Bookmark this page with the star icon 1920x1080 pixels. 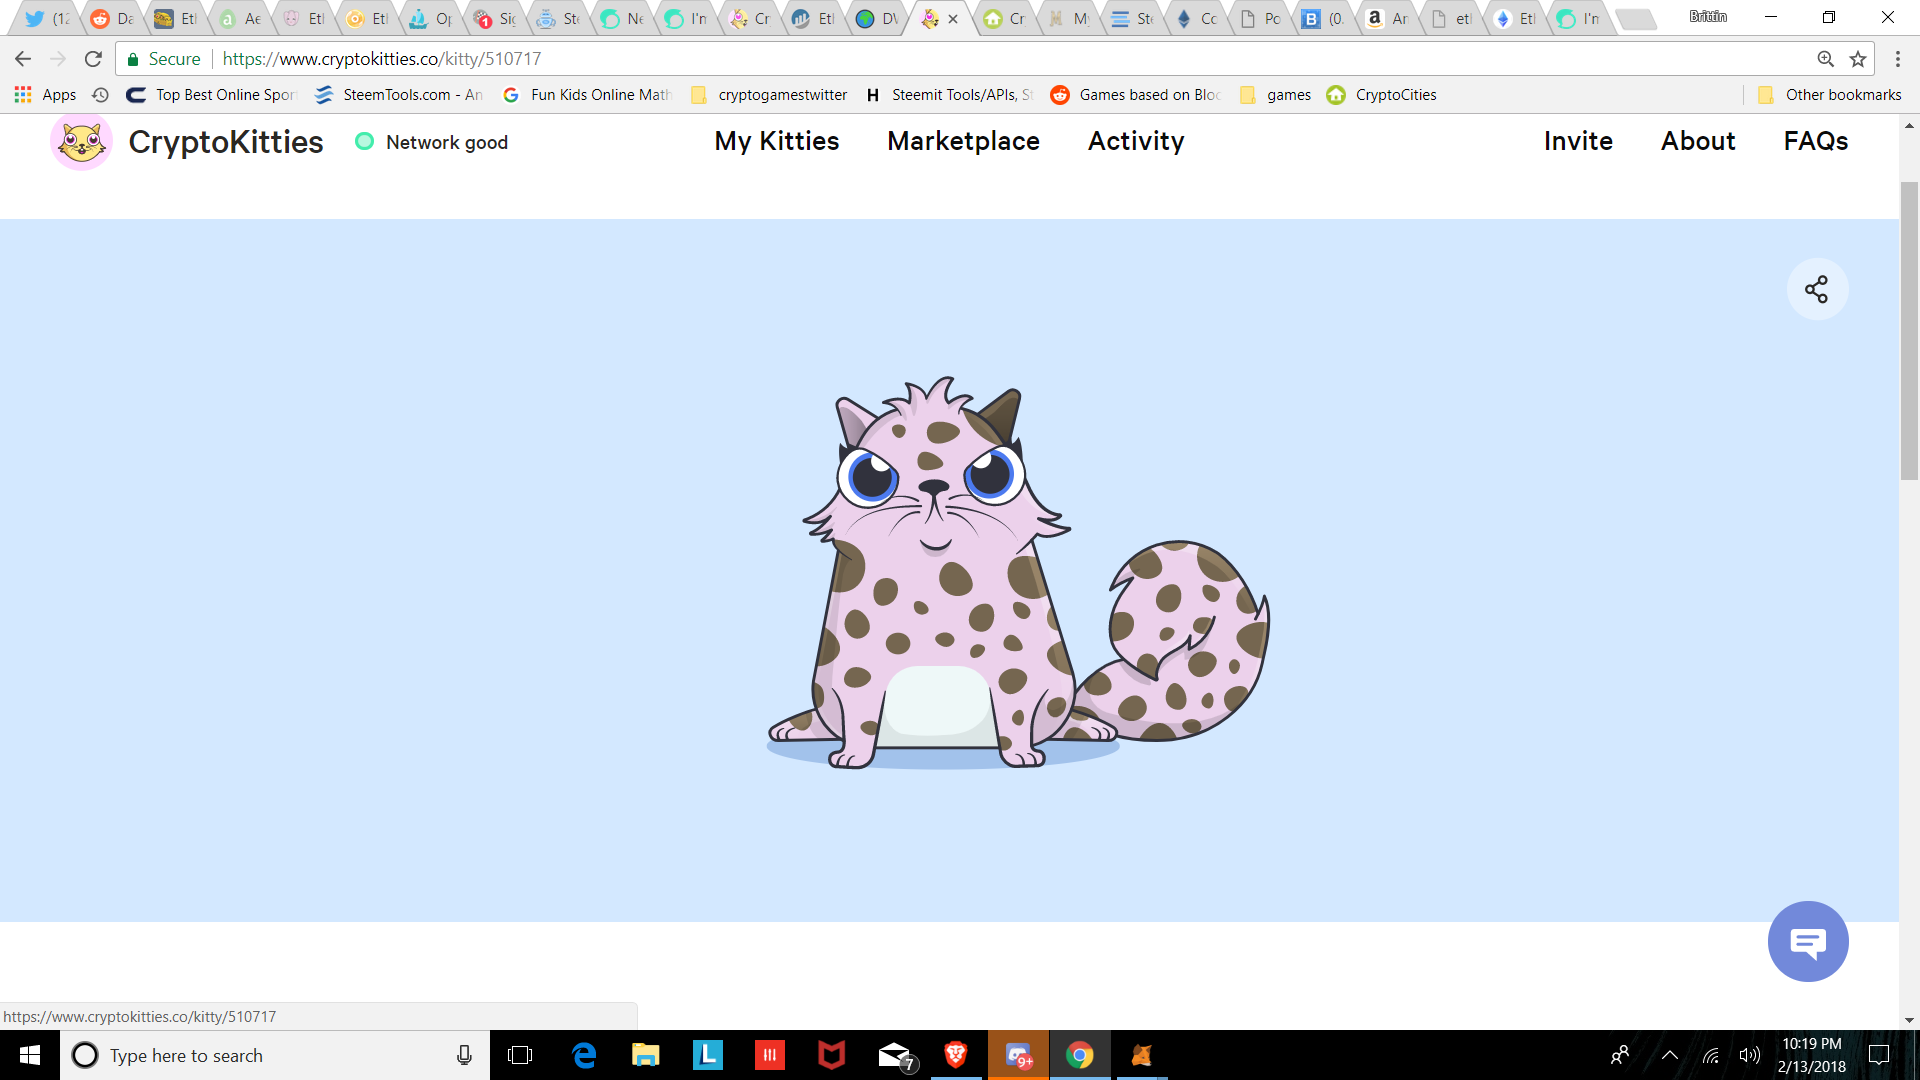tap(1858, 59)
